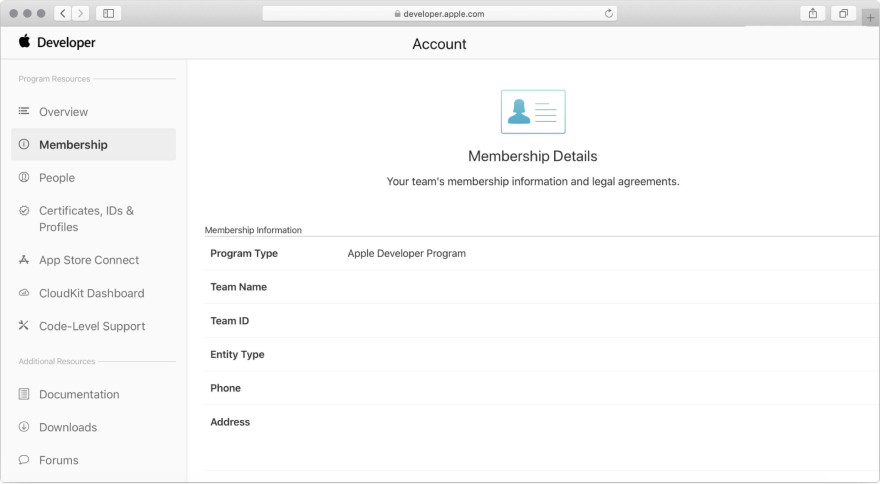The height and width of the screenshot is (484, 880).
Task: Open App Store Connect icon
Action: coord(24,260)
